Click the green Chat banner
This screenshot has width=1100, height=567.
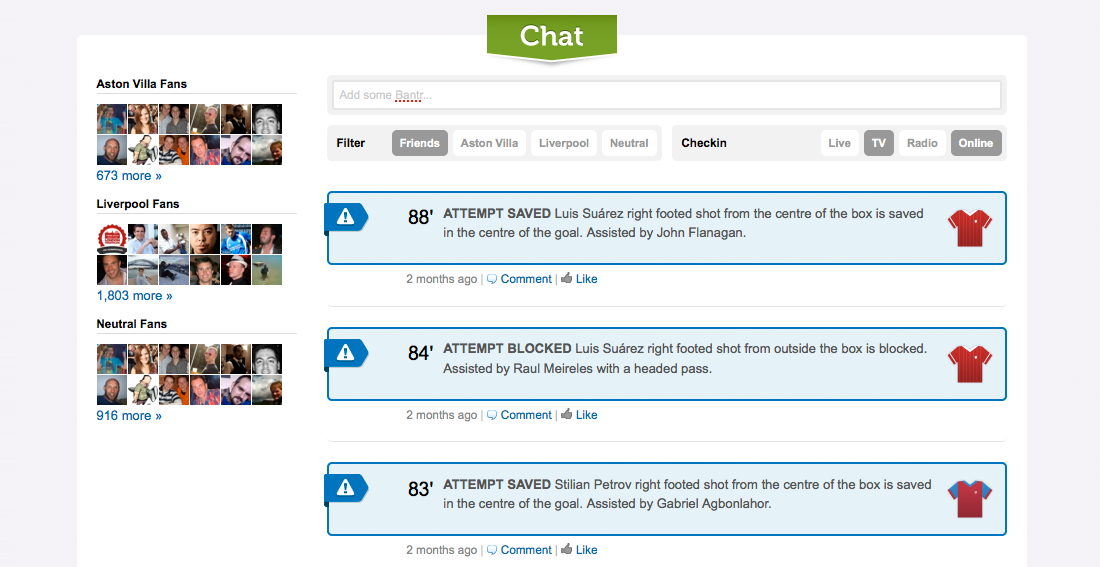tap(552, 37)
